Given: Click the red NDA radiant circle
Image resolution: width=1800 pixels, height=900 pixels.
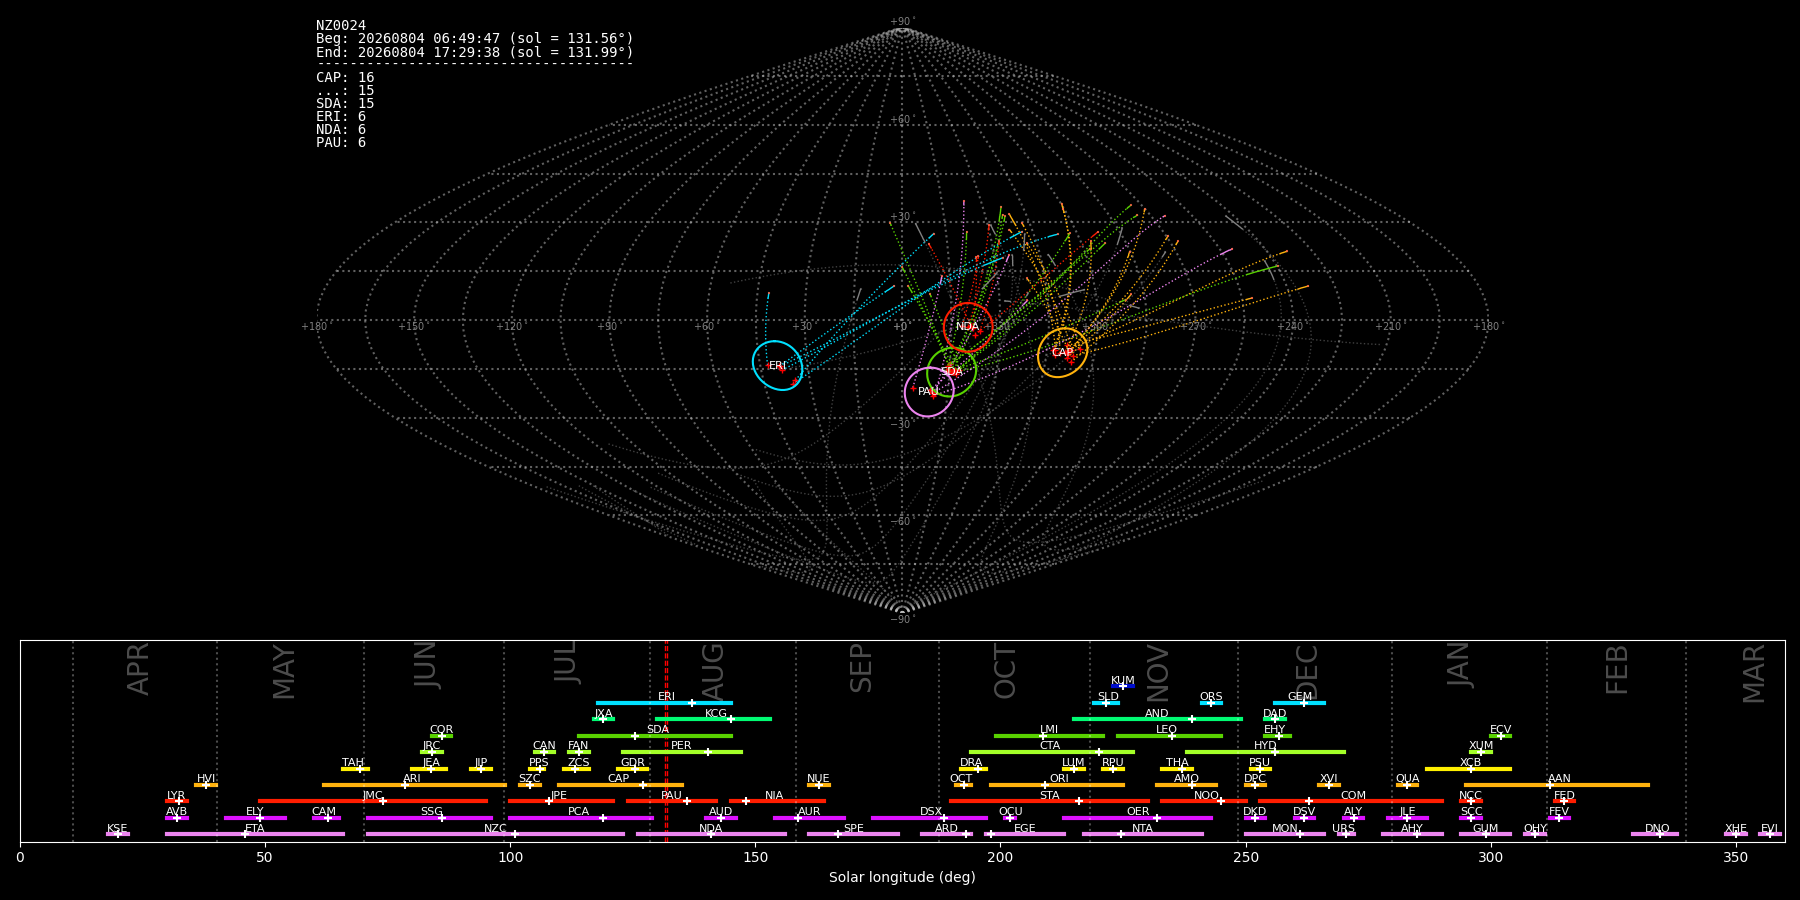Looking at the screenshot, I should point(968,327).
